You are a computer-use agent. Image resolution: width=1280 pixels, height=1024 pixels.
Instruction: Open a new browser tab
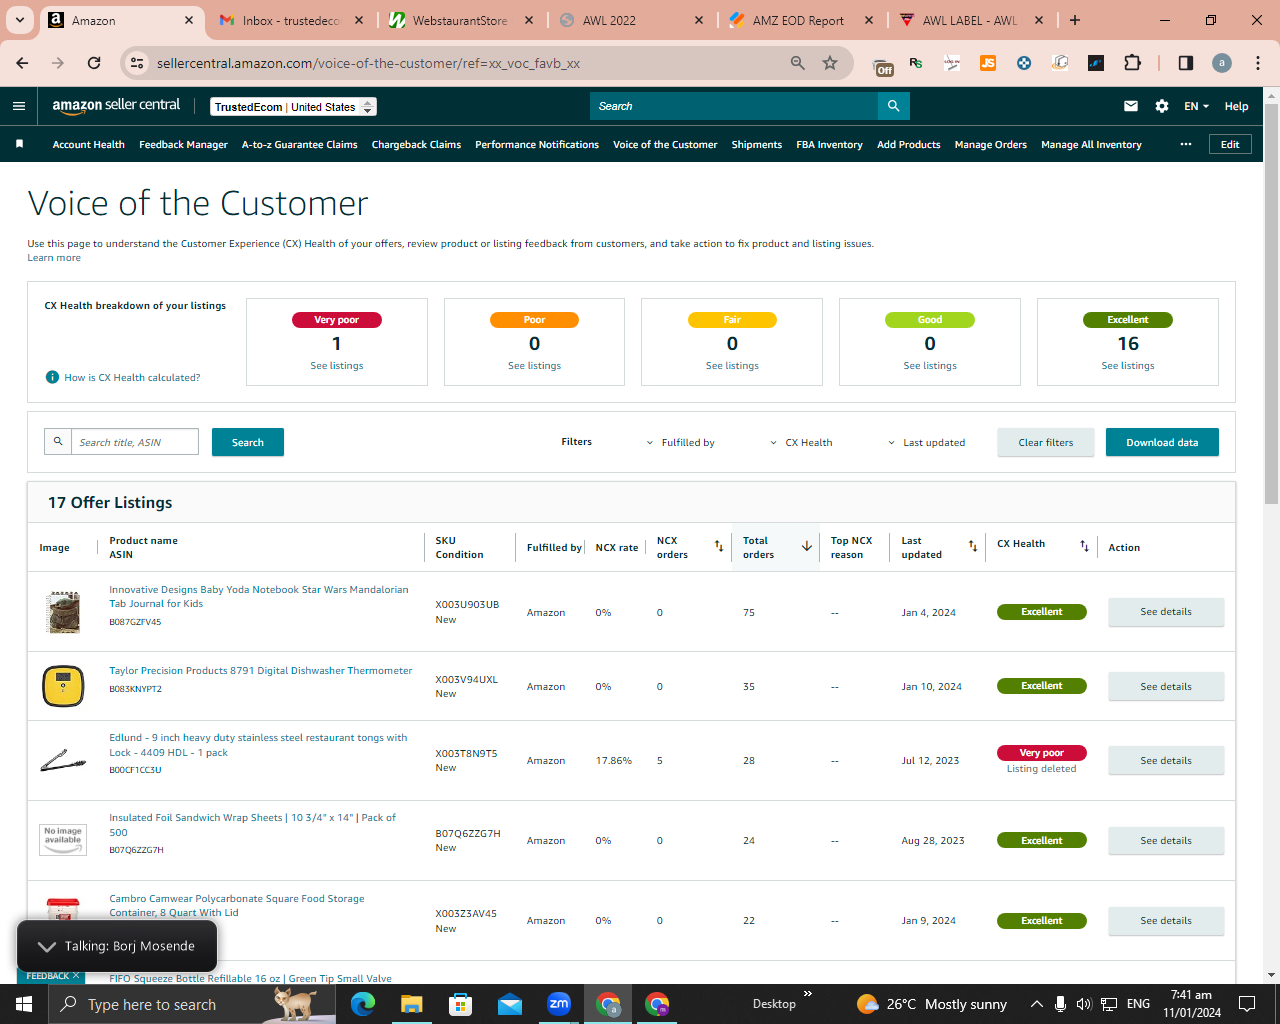(x=1075, y=20)
